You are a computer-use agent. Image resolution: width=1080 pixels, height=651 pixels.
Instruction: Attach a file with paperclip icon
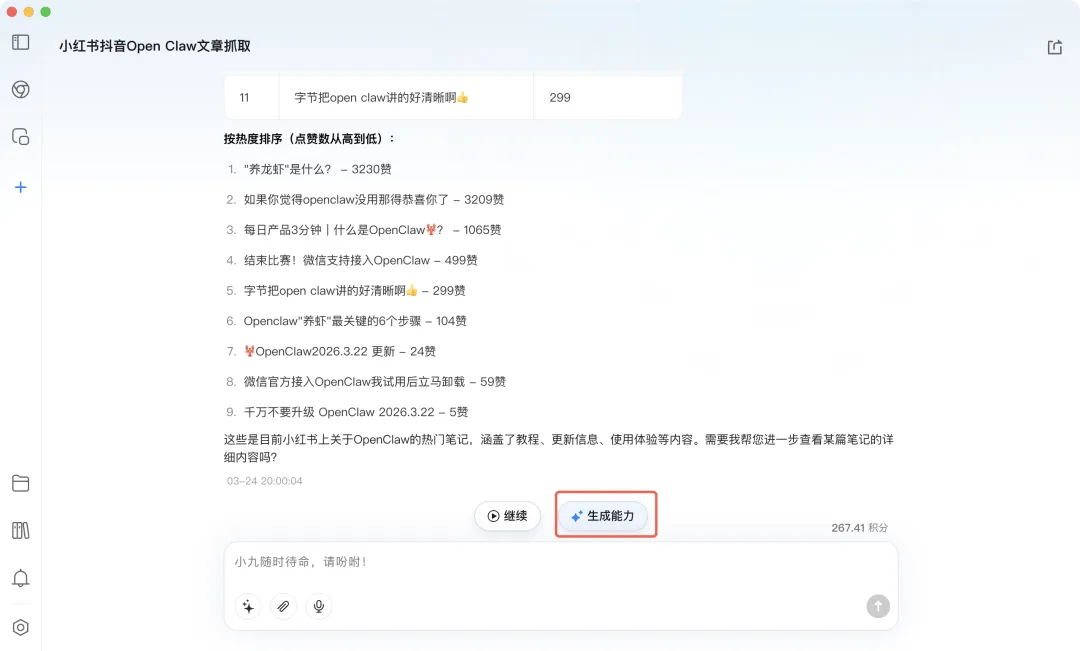point(283,606)
